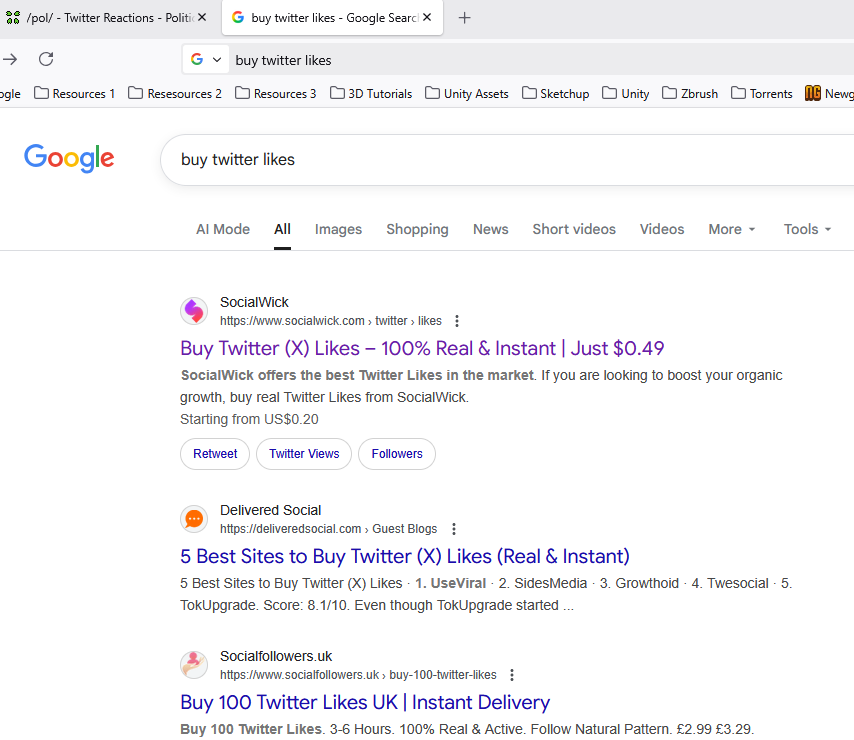Switch to Images results tab
854x740 pixels.
point(338,229)
